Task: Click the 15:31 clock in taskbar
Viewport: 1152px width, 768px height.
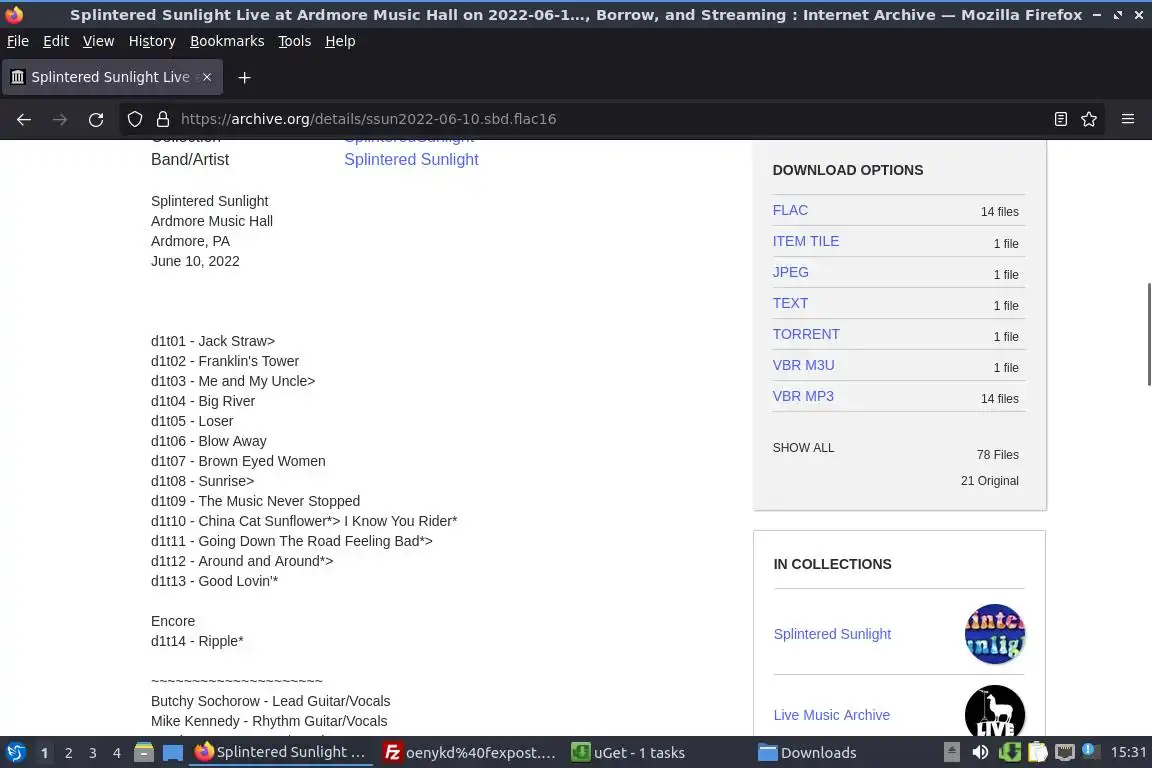Action: click(x=1128, y=752)
